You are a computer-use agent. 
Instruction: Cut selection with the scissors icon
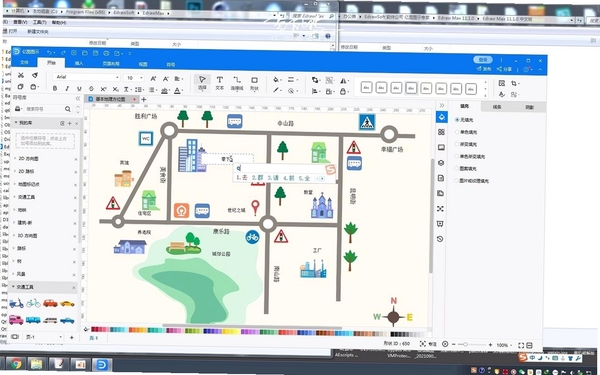[x=21, y=75]
